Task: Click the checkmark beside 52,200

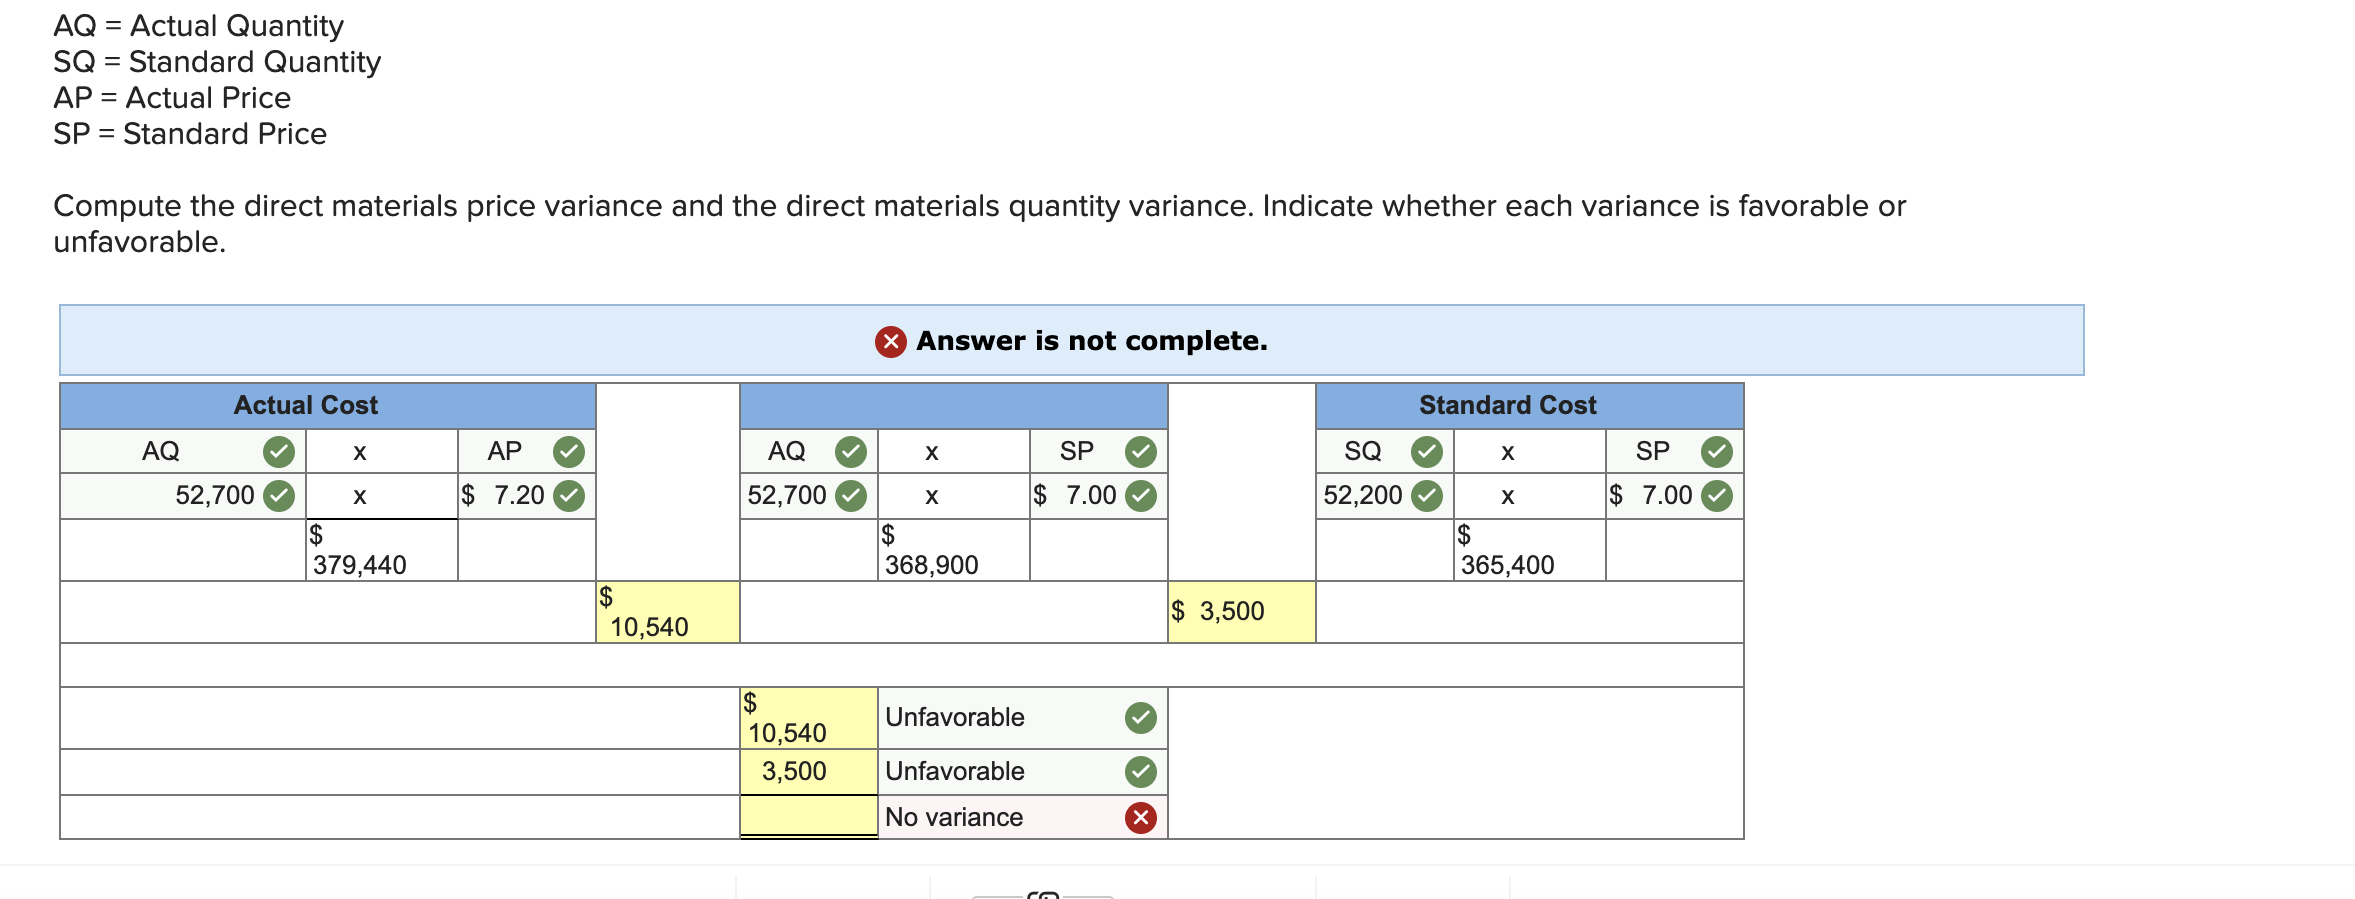Action: point(1427,496)
